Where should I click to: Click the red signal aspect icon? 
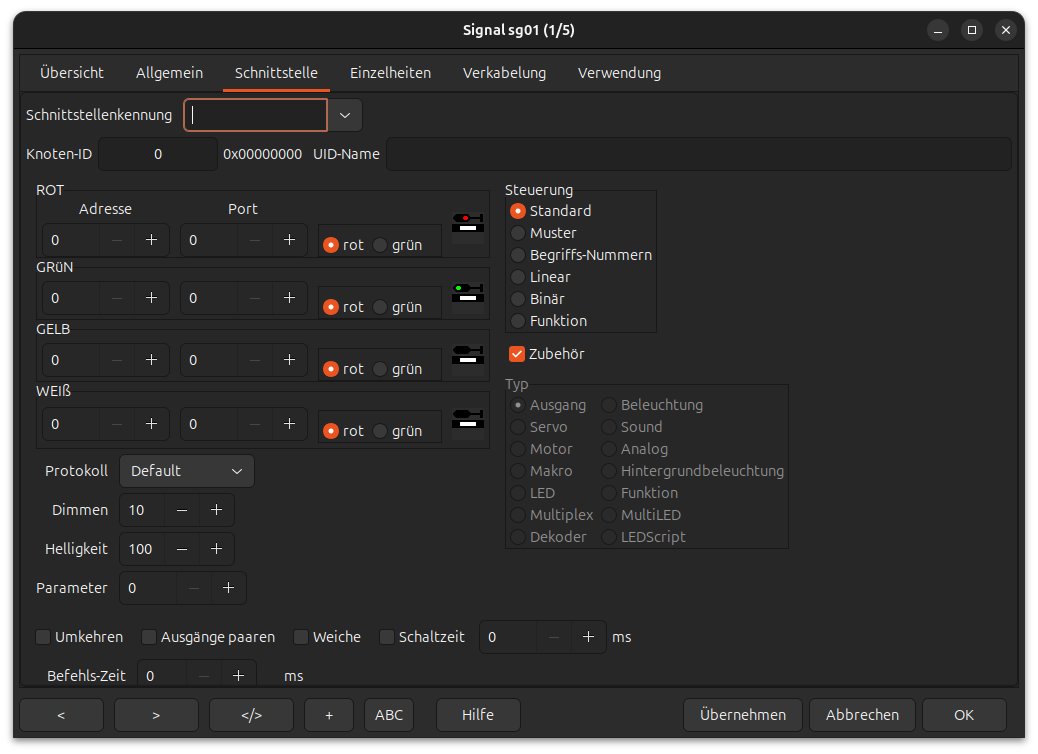click(x=467, y=226)
